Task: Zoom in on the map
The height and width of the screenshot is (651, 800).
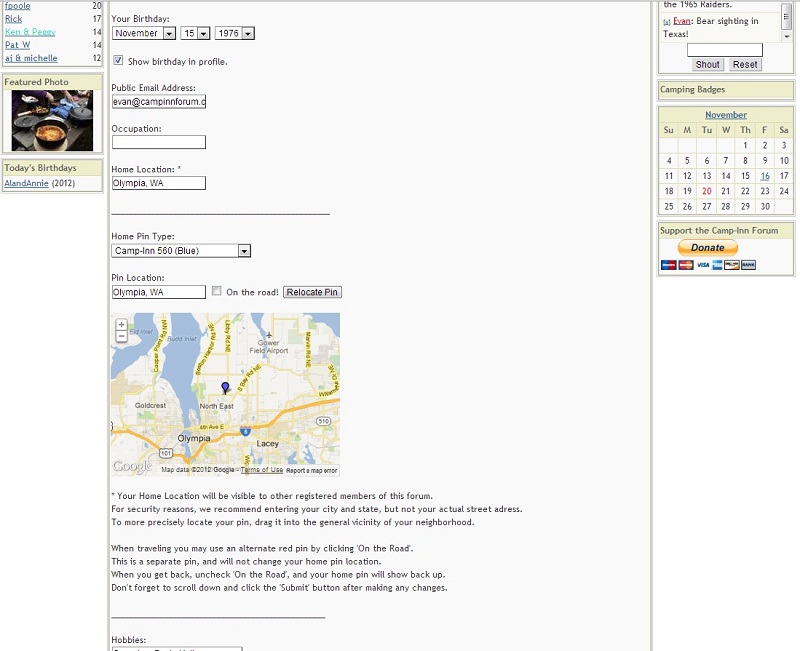Action: pos(122,325)
